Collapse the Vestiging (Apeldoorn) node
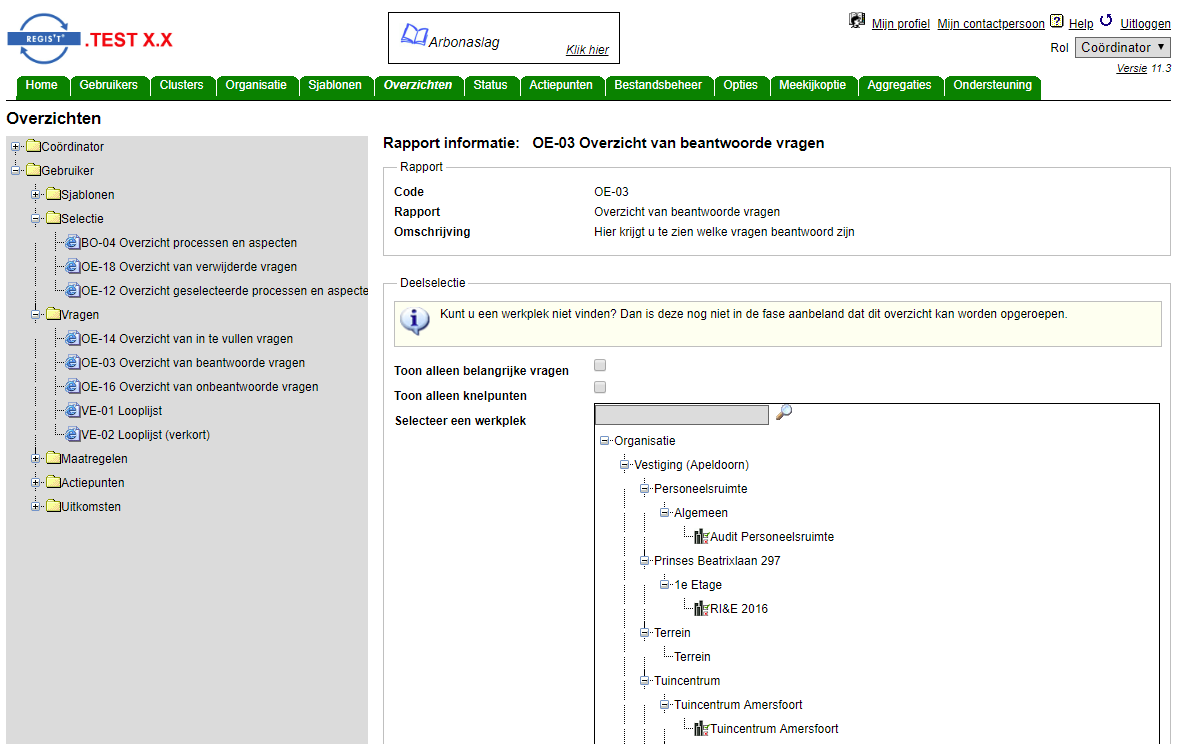This screenshot has width=1182, height=744. click(x=624, y=465)
